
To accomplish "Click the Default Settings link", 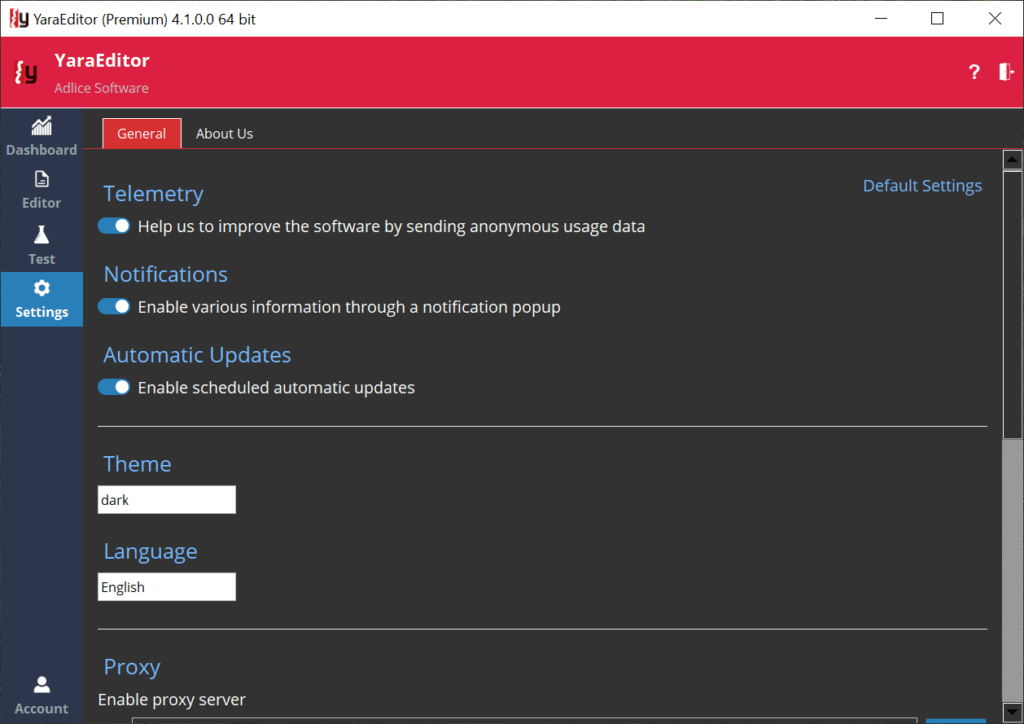I will (922, 186).
